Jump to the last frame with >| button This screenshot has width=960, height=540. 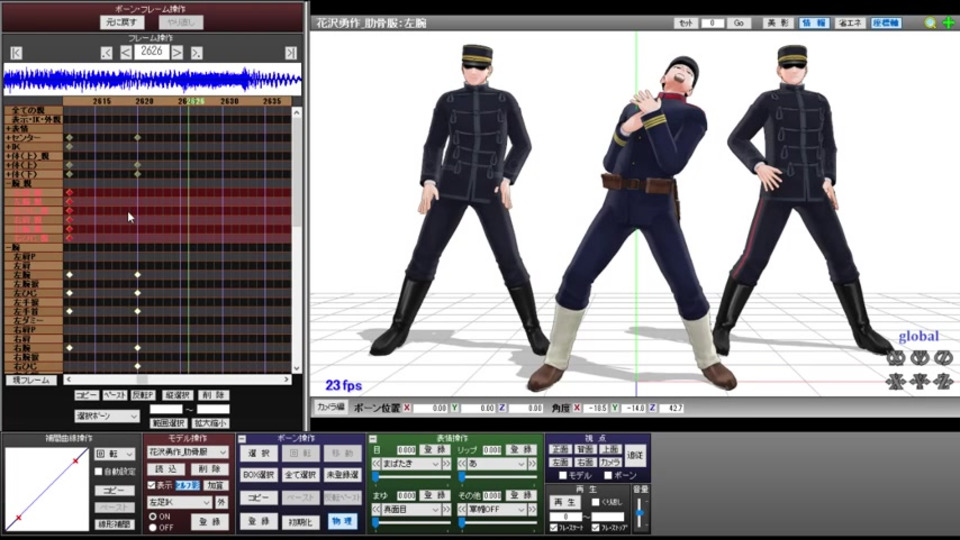click(x=291, y=53)
